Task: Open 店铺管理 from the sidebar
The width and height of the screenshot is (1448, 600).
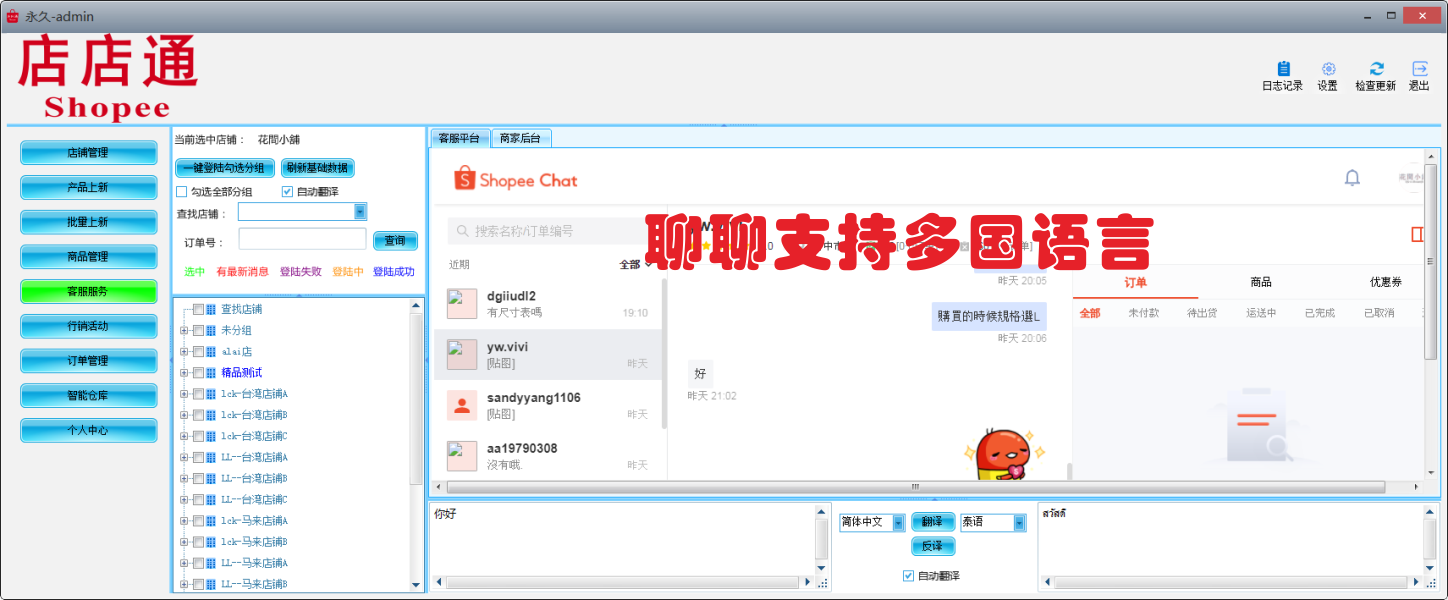Action: [x=89, y=153]
